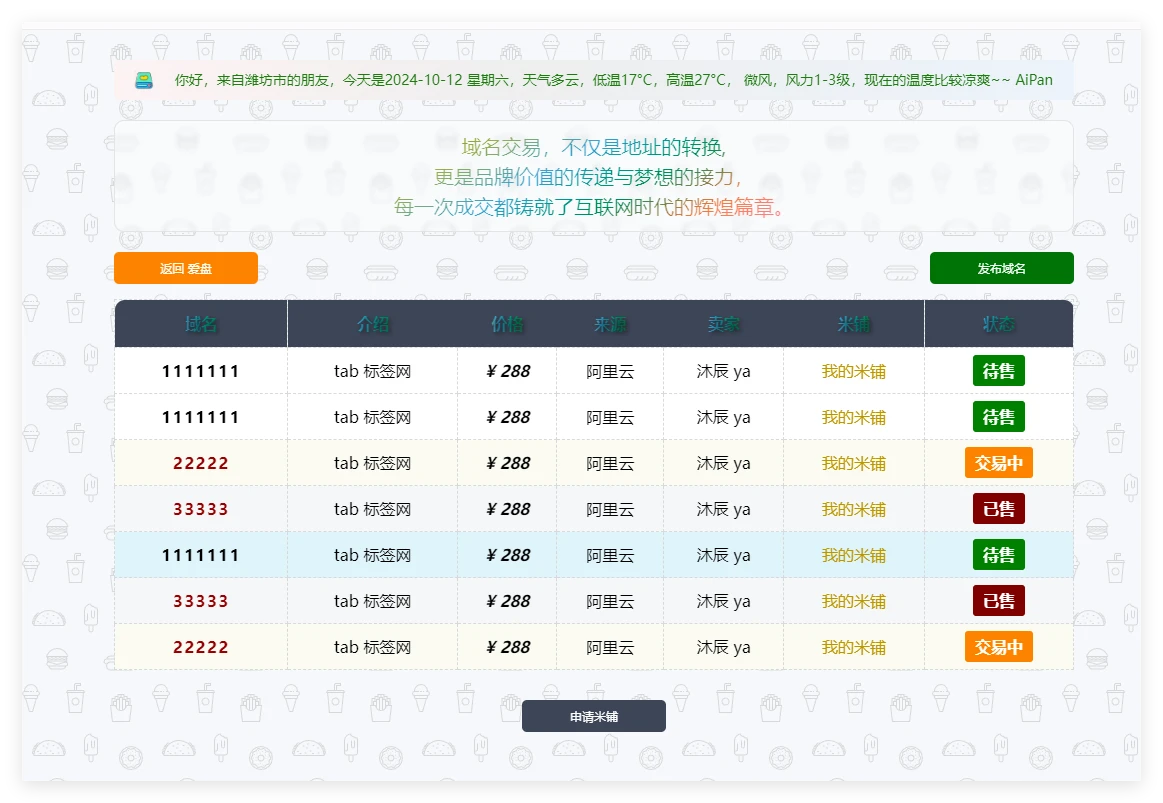Click the 米铺 column header
1163x803 pixels.
click(x=853, y=324)
